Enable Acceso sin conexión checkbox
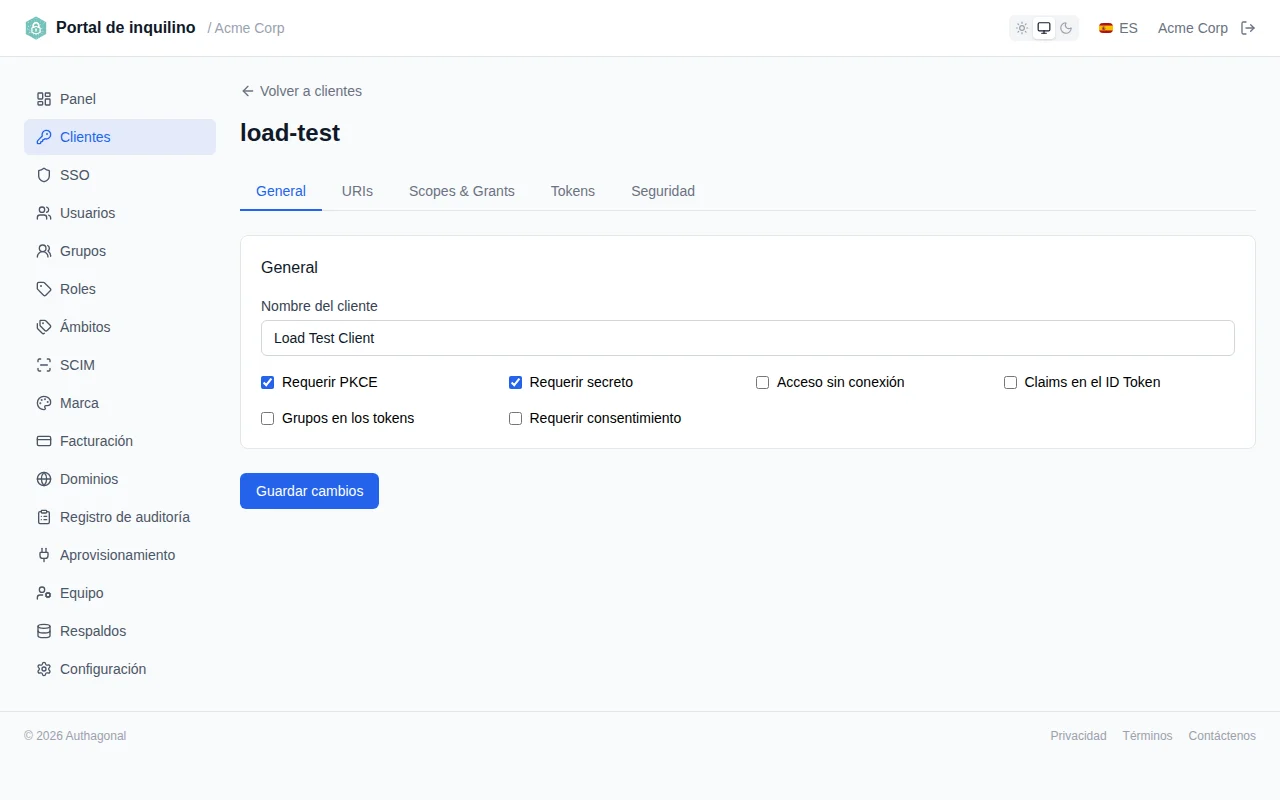The height and width of the screenshot is (800, 1280). tap(763, 382)
